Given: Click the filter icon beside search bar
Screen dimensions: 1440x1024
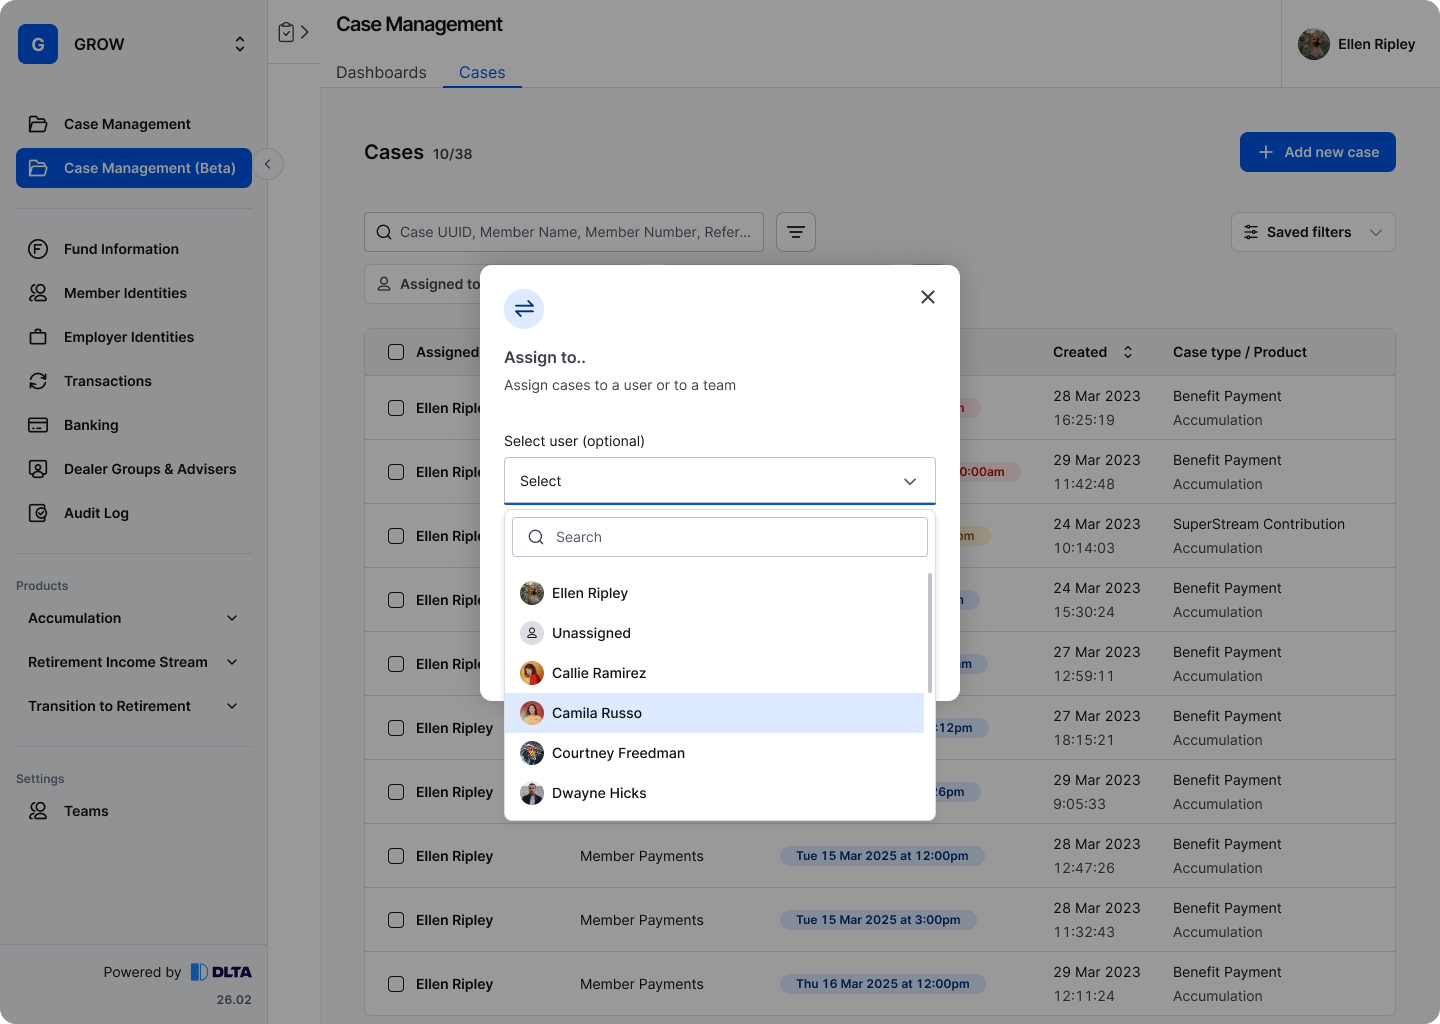Looking at the screenshot, I should click(796, 232).
